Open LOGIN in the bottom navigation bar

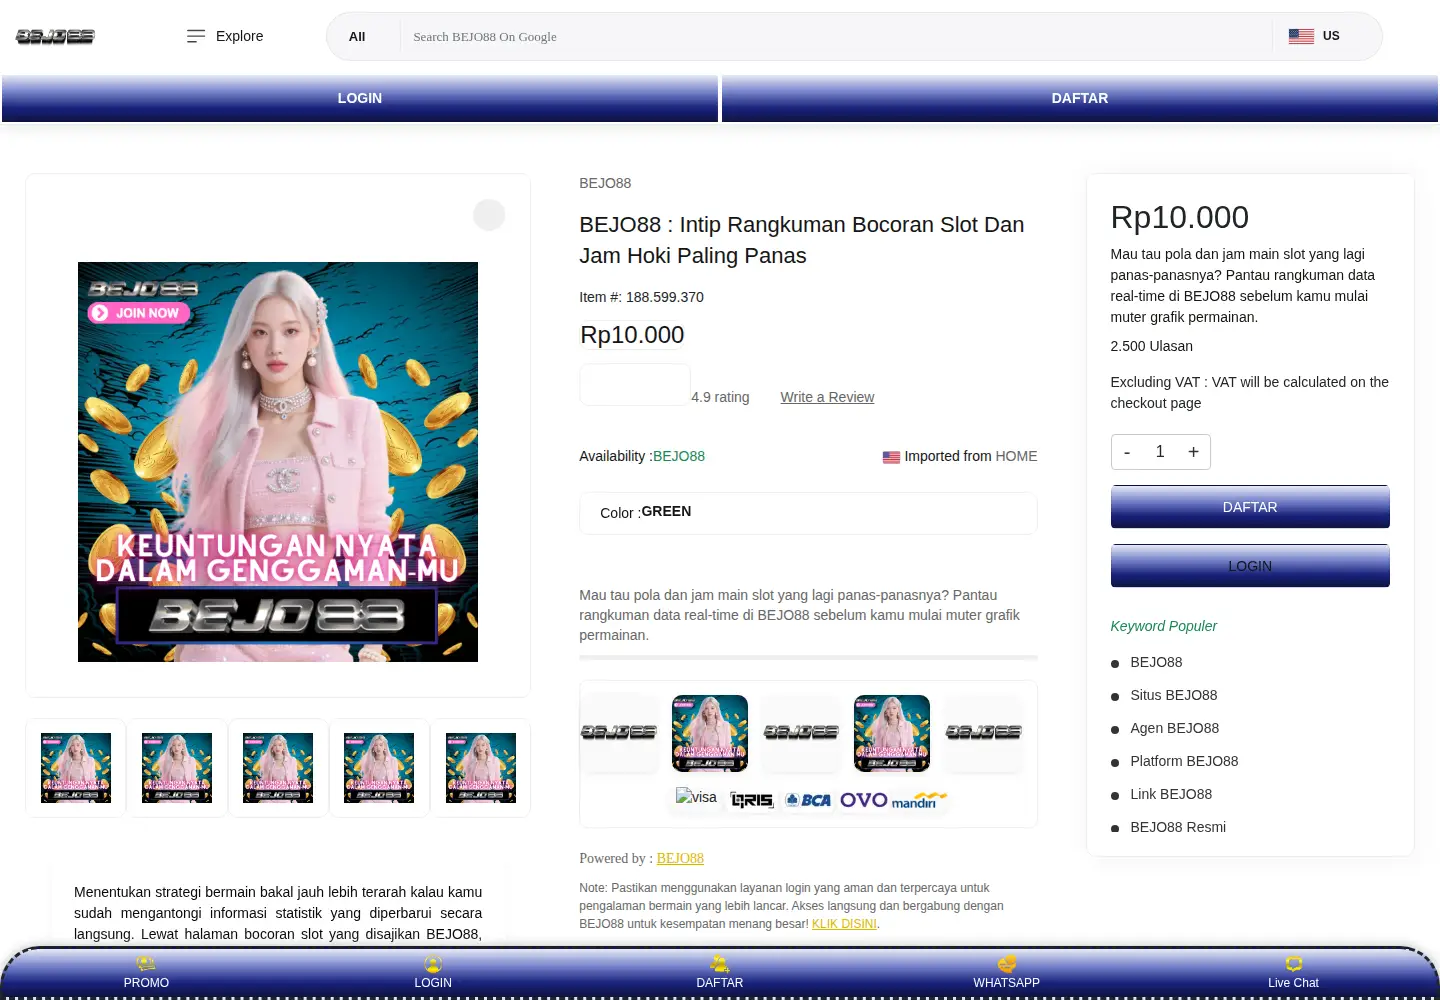(x=433, y=973)
